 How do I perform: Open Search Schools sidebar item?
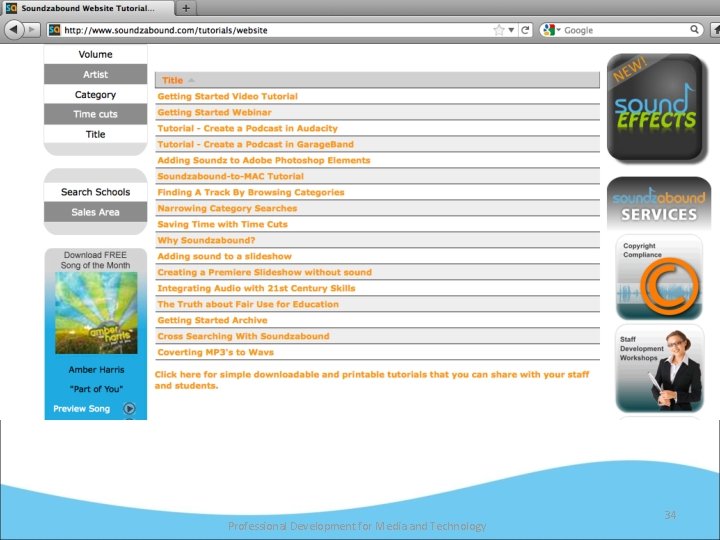tap(96, 192)
